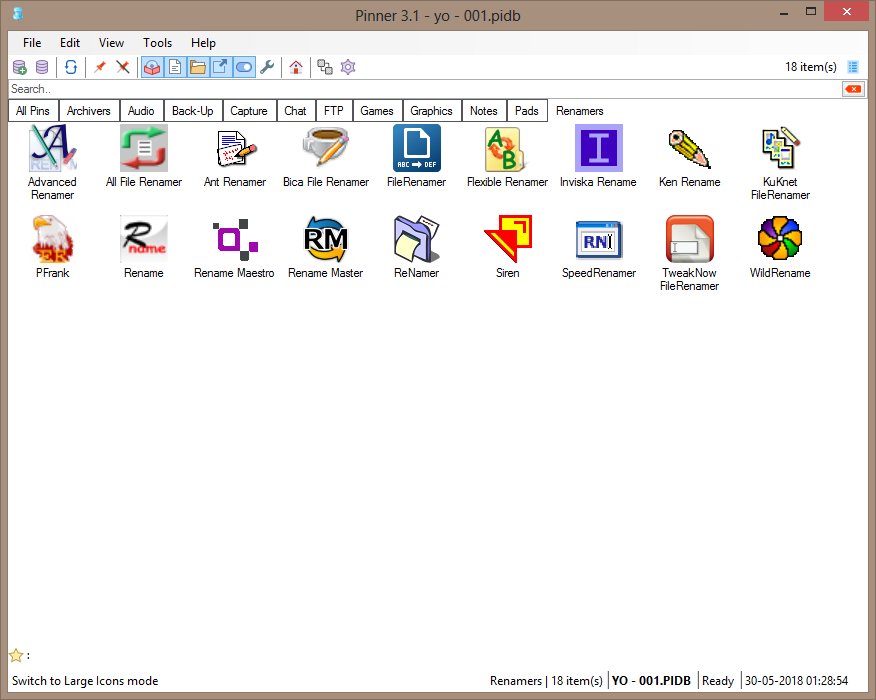
Task: Select the Inviska Rename pin
Action: click(599, 156)
